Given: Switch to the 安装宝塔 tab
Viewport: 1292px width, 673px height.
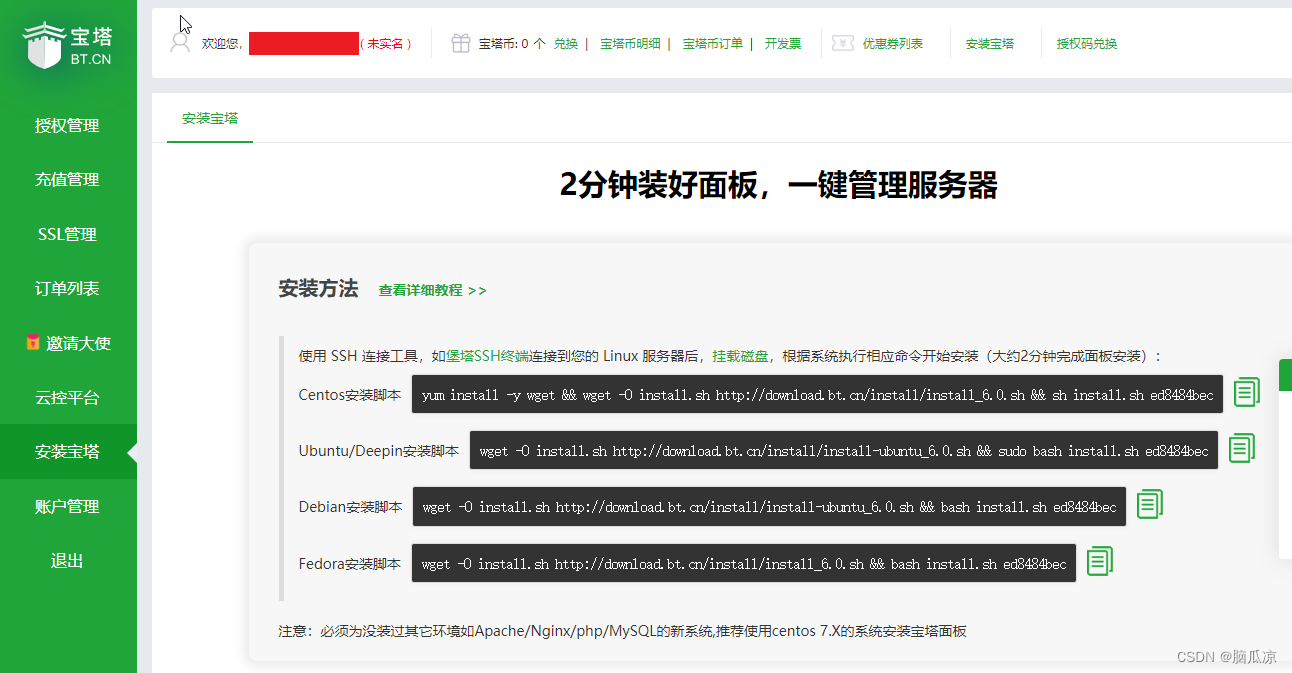Looking at the screenshot, I should pyautogui.click(x=210, y=118).
